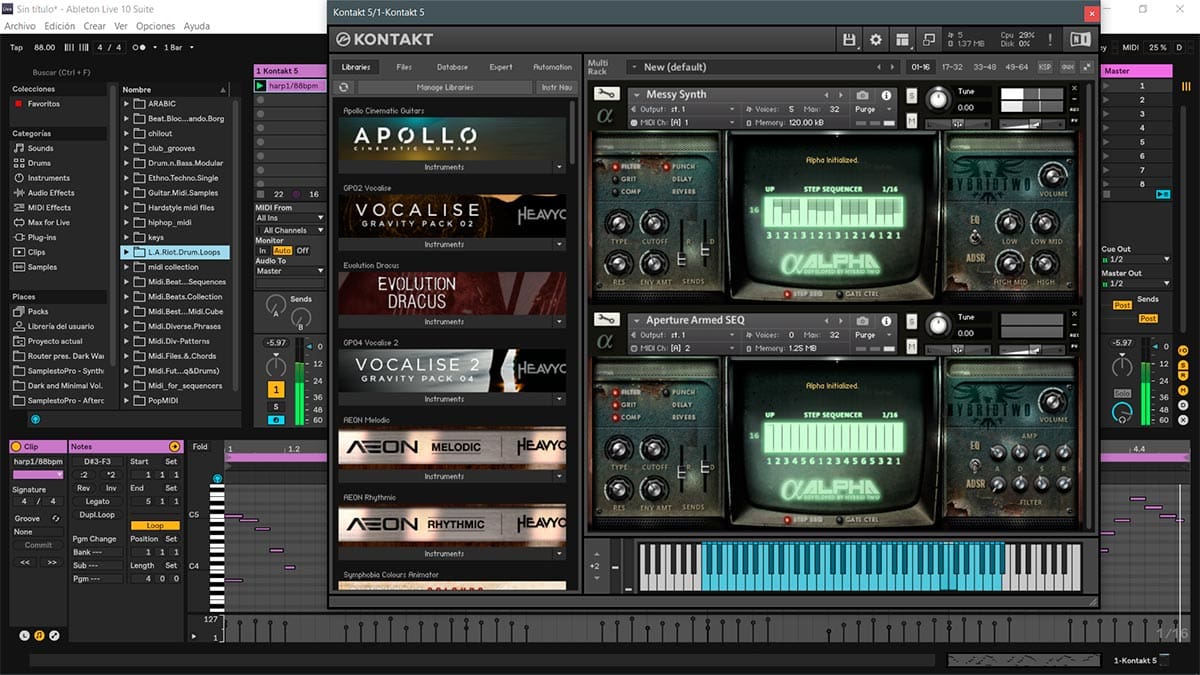Click the Buscar search field
The image size is (1200, 675).
point(60,72)
